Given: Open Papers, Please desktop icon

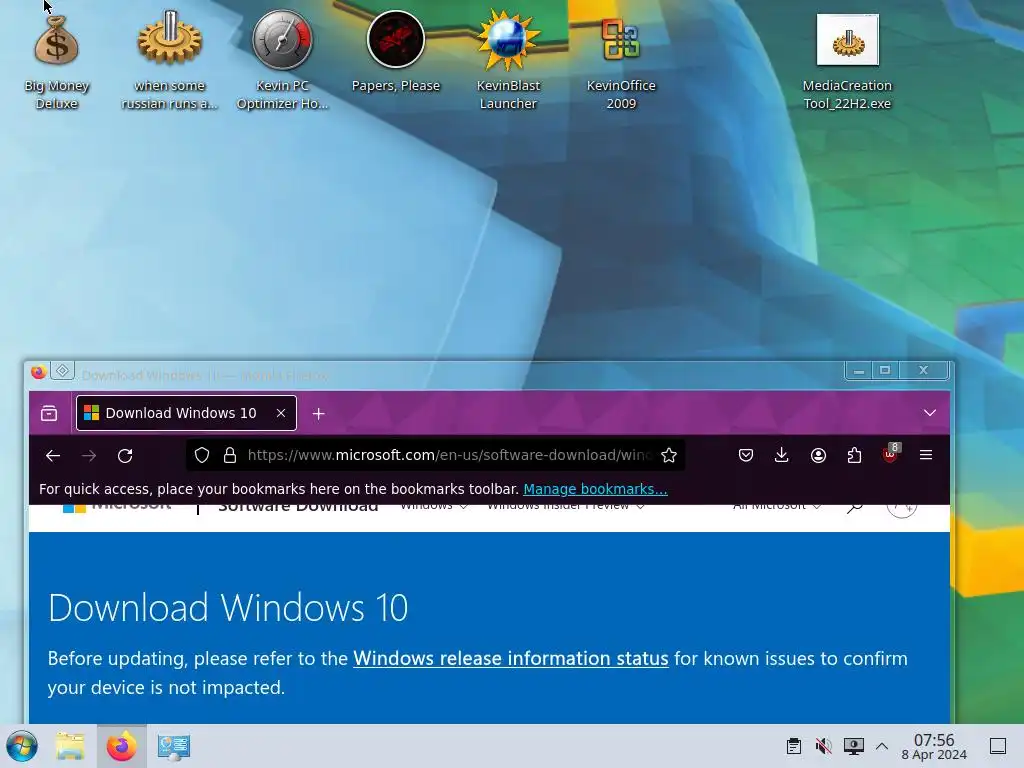Looking at the screenshot, I should coord(396,52).
